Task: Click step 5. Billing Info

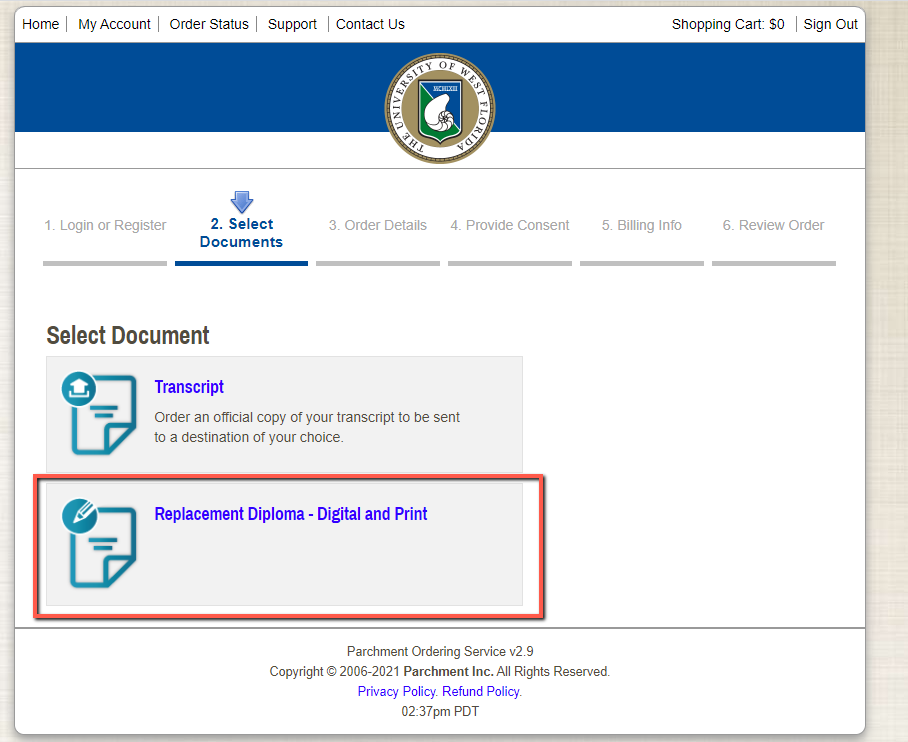Action: coord(642,225)
